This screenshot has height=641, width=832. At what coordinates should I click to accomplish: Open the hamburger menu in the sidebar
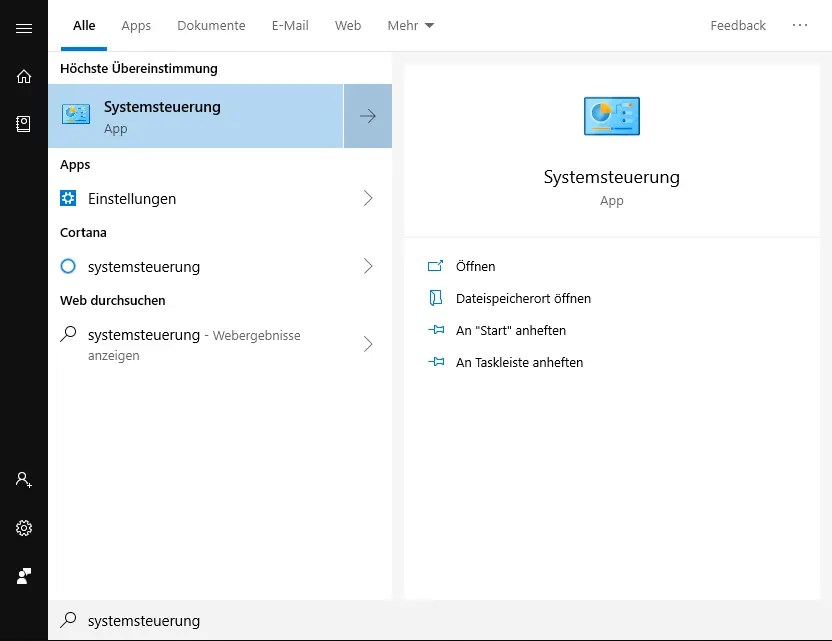coord(23,28)
